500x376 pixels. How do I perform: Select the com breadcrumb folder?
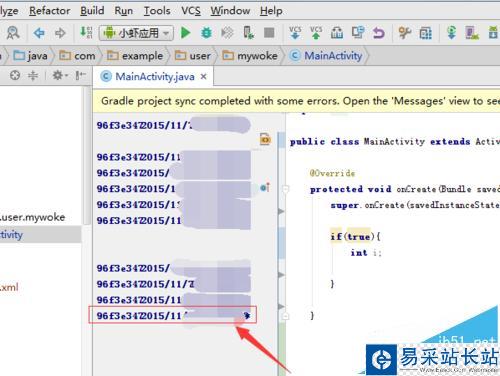point(77,56)
